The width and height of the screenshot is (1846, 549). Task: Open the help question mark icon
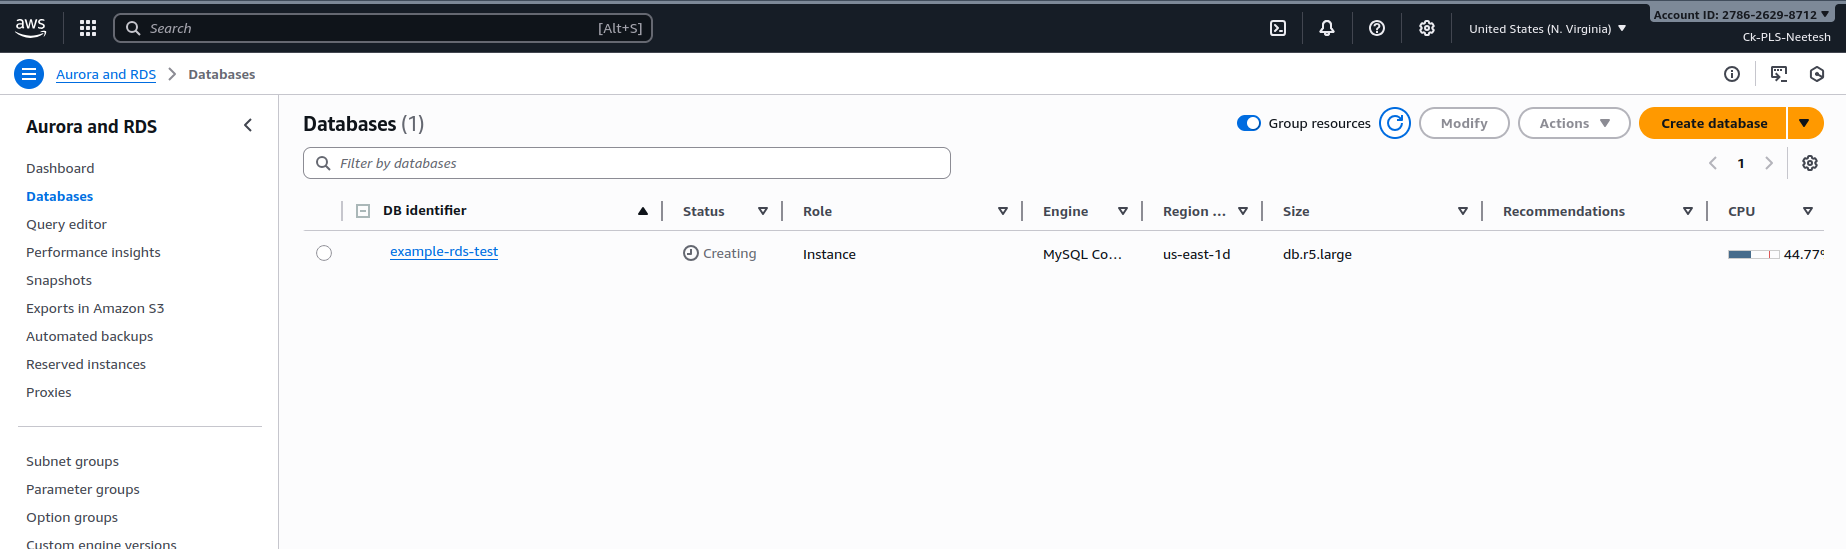[x=1377, y=28]
